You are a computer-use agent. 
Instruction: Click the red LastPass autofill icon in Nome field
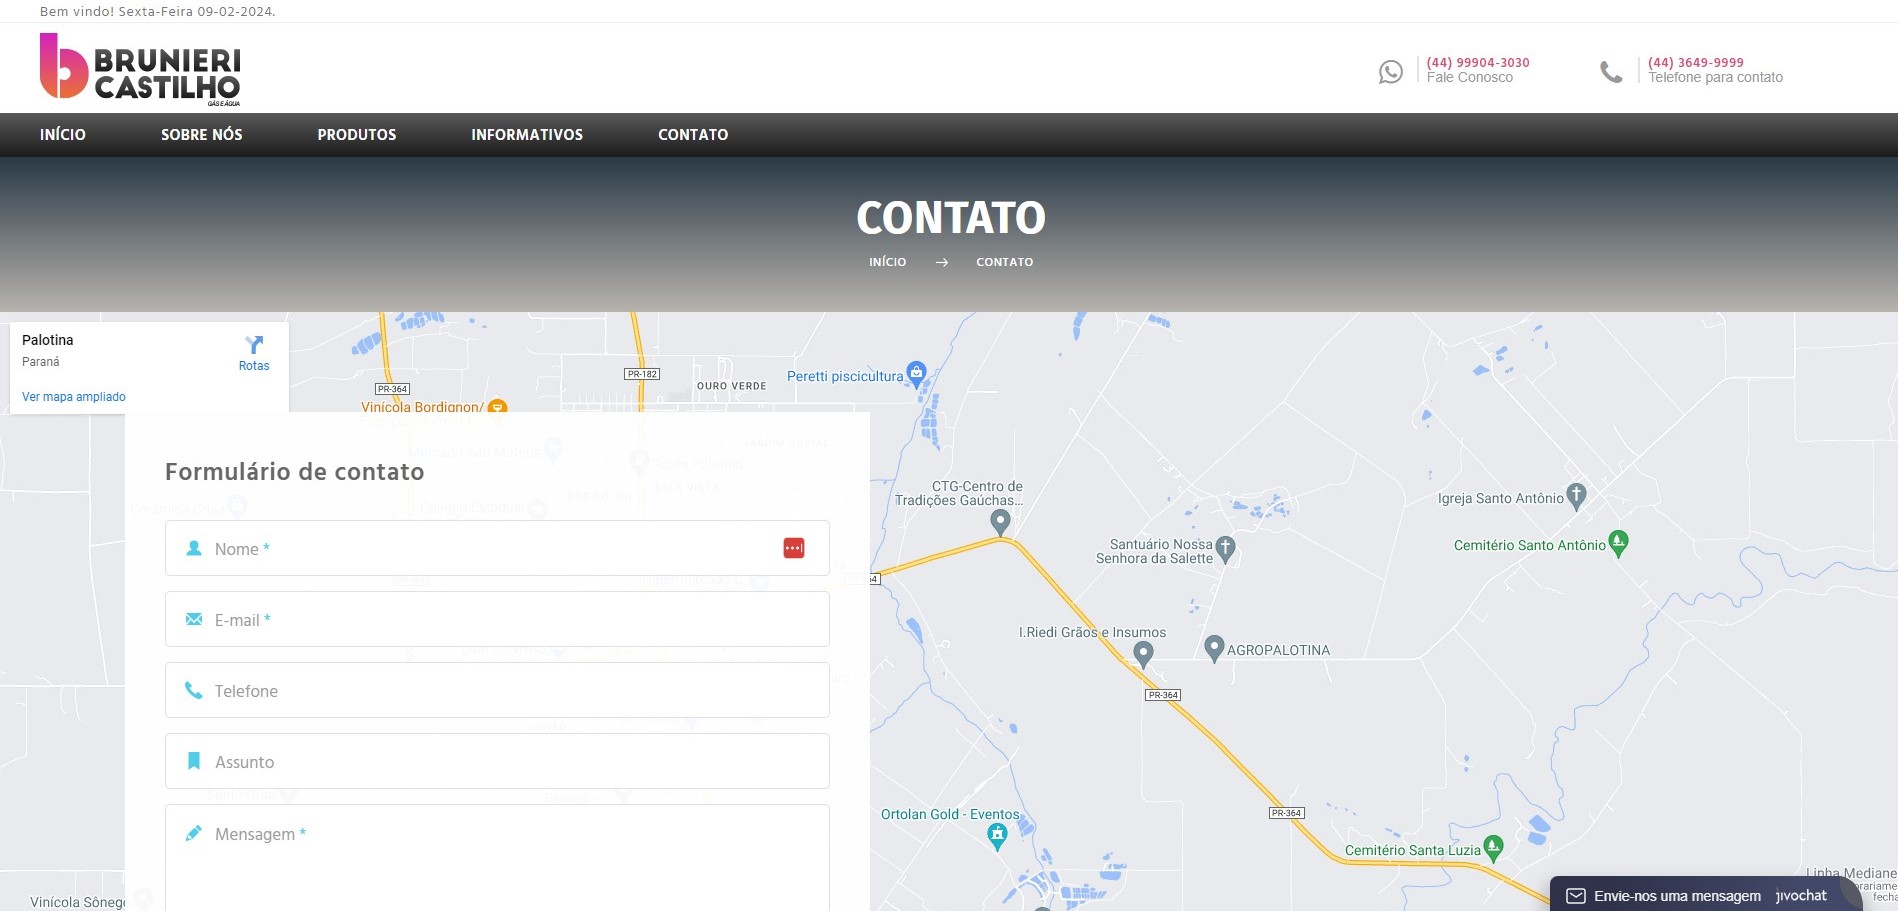coord(795,547)
